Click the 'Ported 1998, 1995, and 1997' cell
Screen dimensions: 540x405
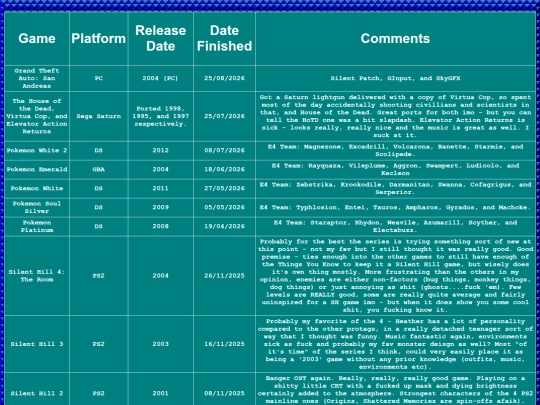pyautogui.click(x=160, y=116)
